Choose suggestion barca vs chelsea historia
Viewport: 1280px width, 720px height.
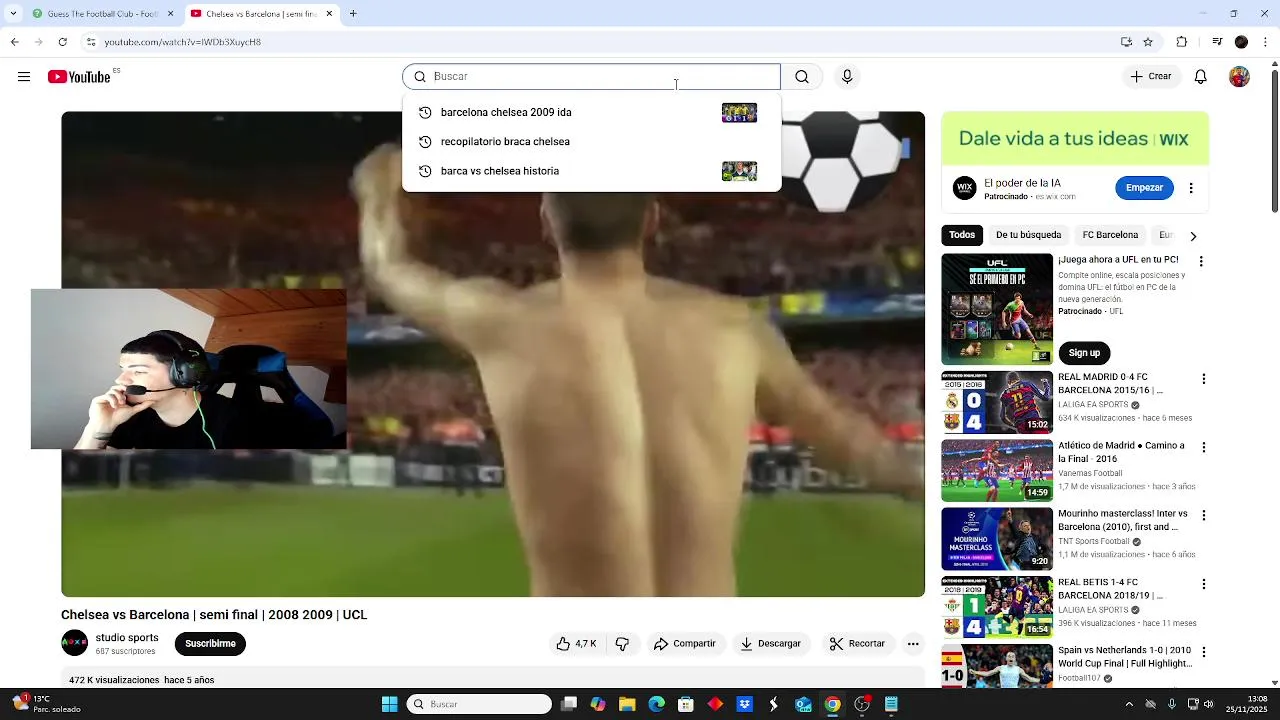click(x=591, y=171)
